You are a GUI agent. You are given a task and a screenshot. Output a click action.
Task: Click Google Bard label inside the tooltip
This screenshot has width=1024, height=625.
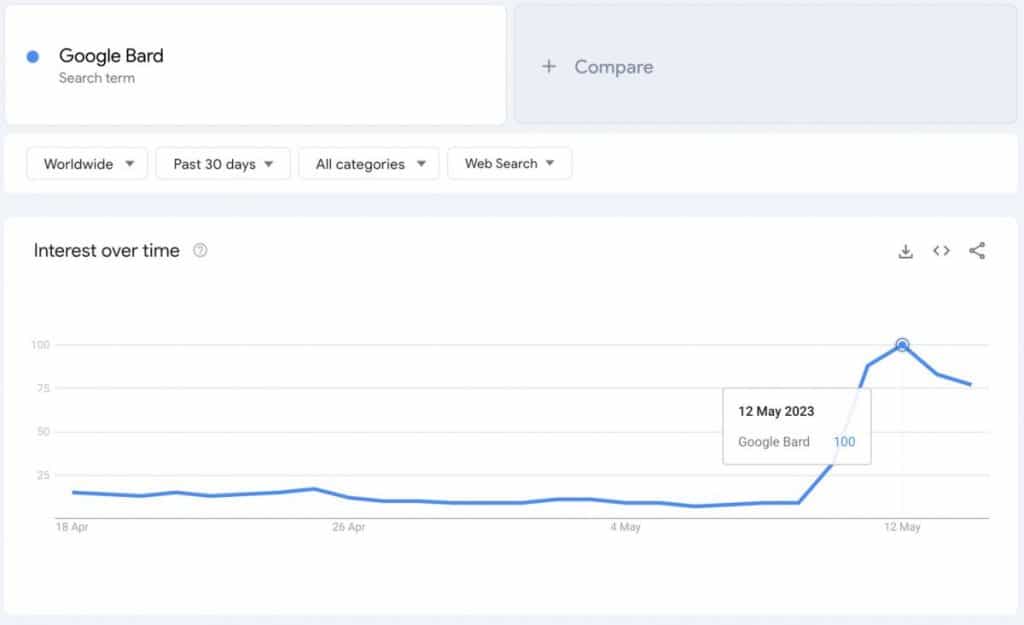click(774, 441)
